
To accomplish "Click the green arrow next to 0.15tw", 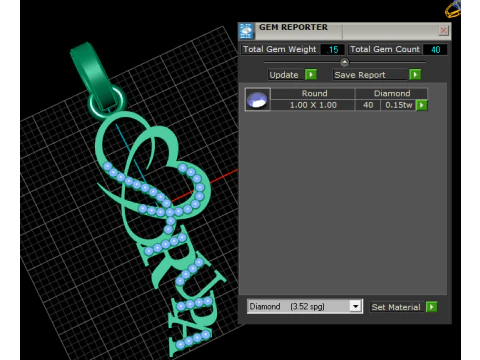I will 422,105.
